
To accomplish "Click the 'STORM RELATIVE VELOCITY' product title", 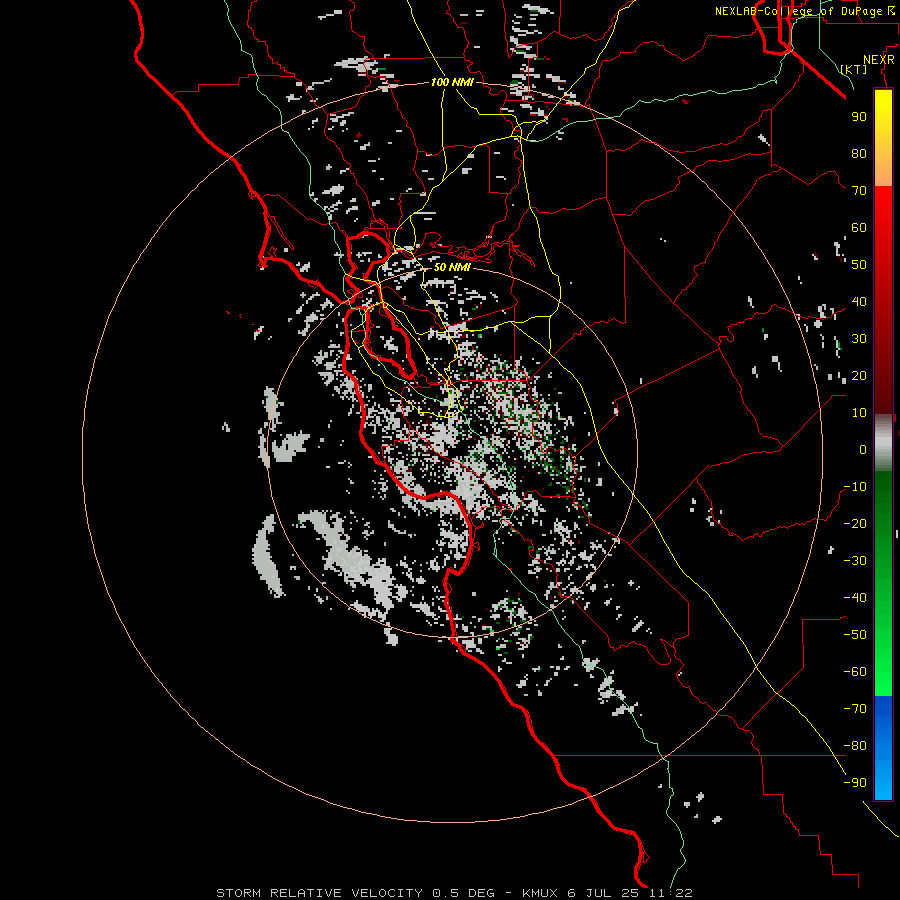I will click(321, 893).
